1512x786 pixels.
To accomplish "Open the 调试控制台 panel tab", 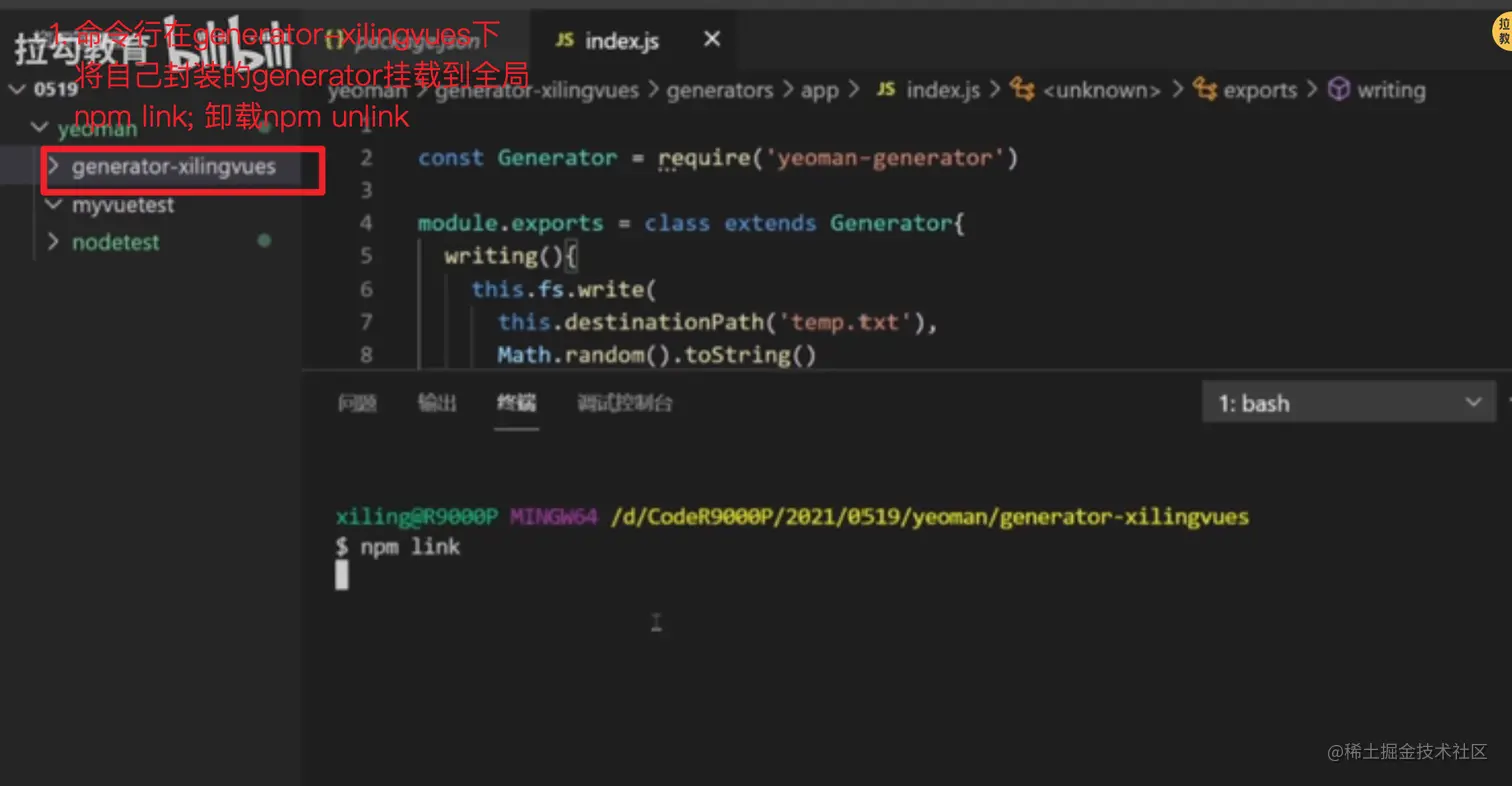I will 625,403.
